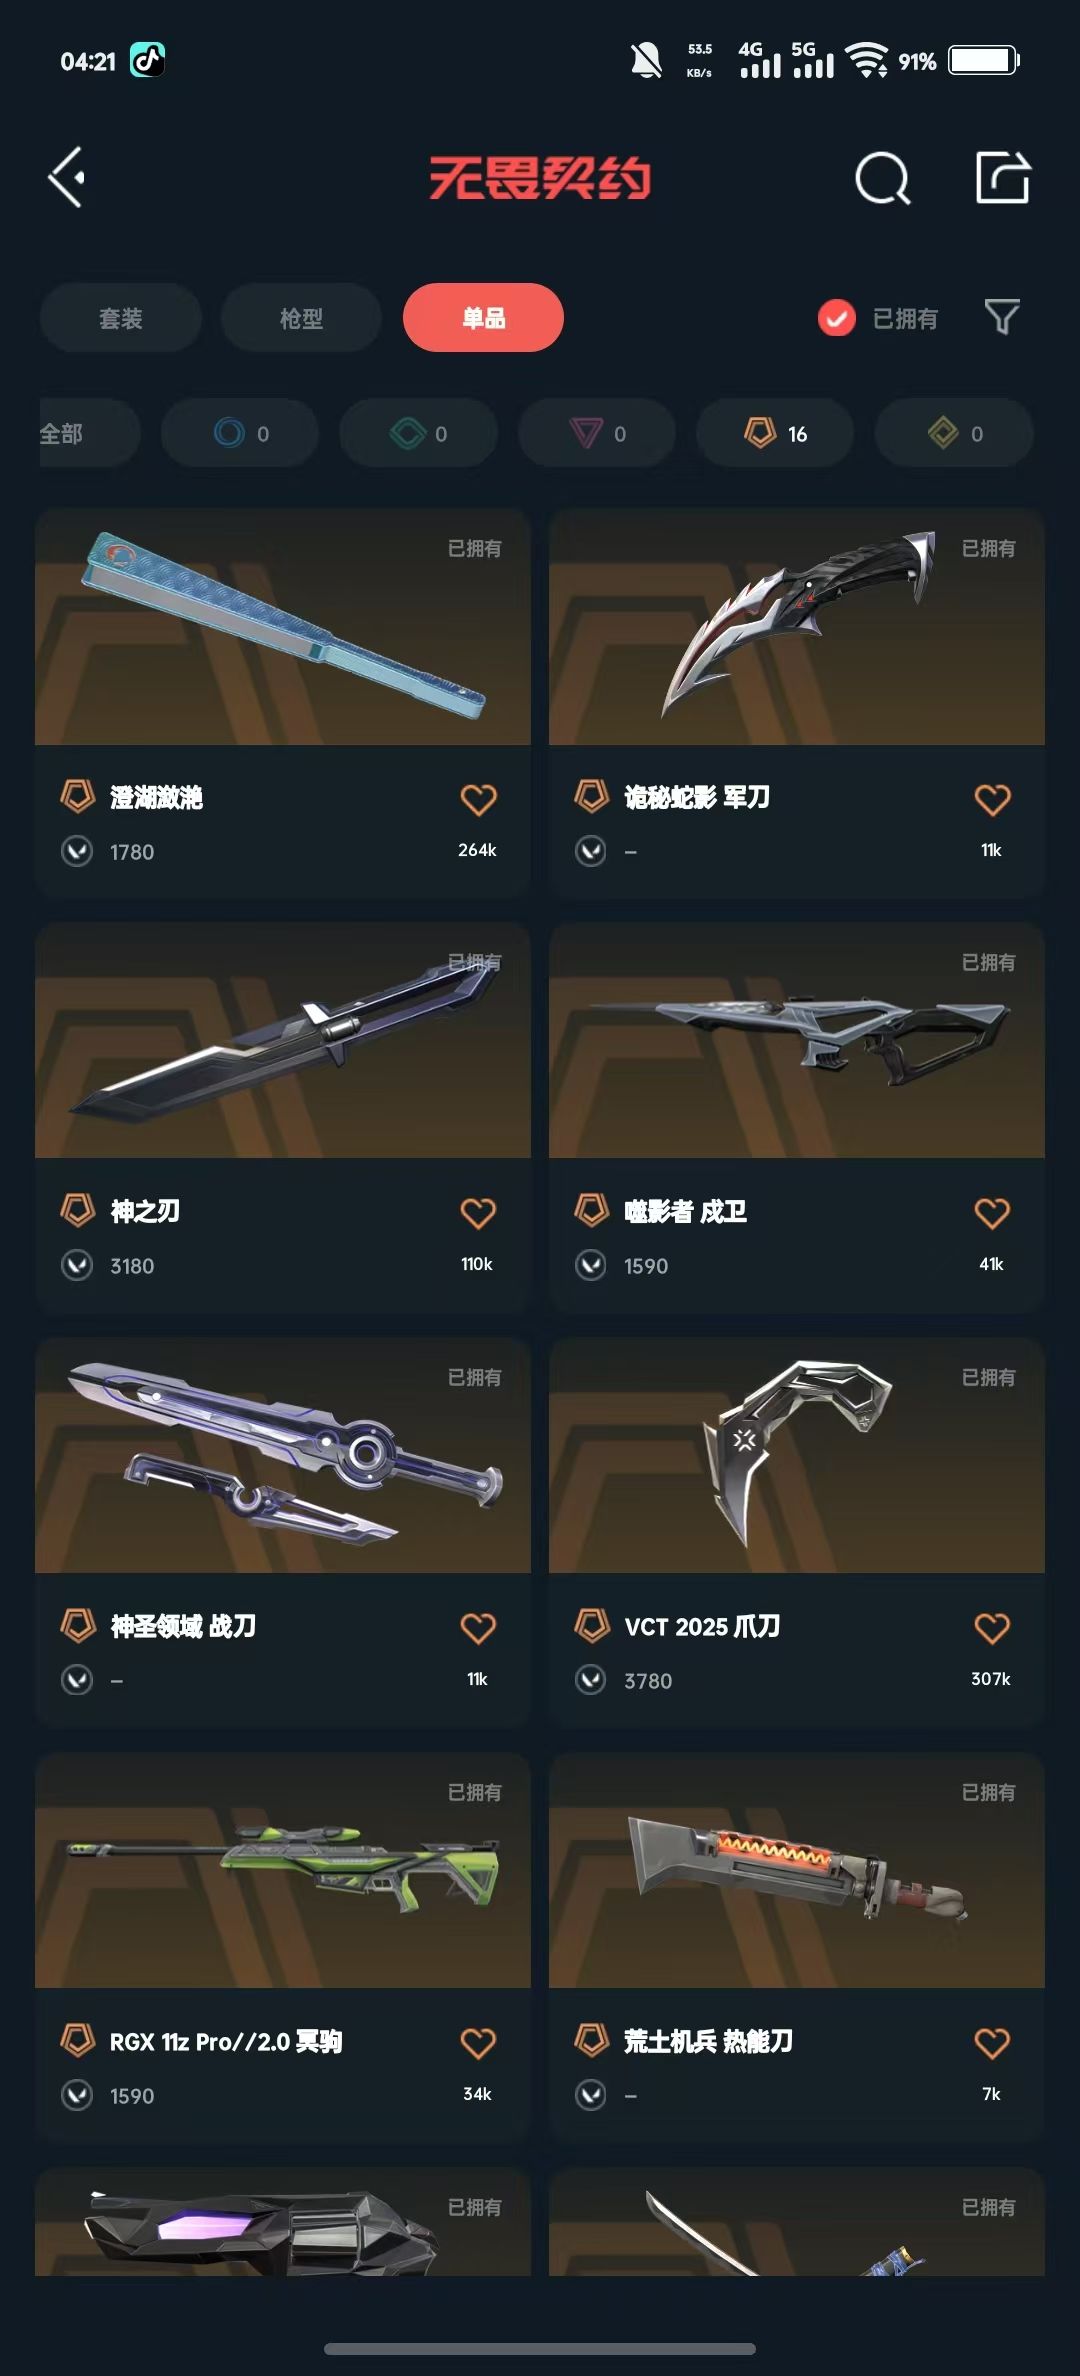This screenshot has height=2376, width=1080.
Task: Switch to the 套装 tab
Action: point(121,318)
